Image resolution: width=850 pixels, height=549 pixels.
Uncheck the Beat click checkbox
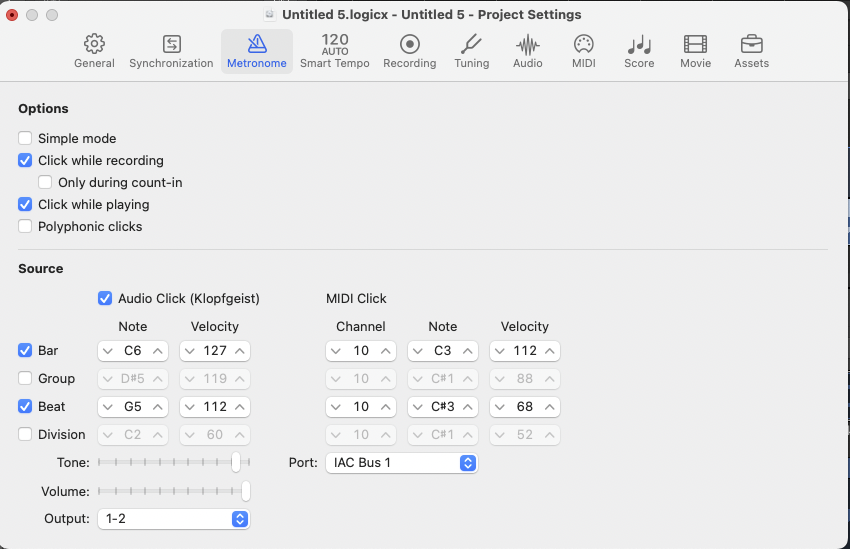[25, 406]
